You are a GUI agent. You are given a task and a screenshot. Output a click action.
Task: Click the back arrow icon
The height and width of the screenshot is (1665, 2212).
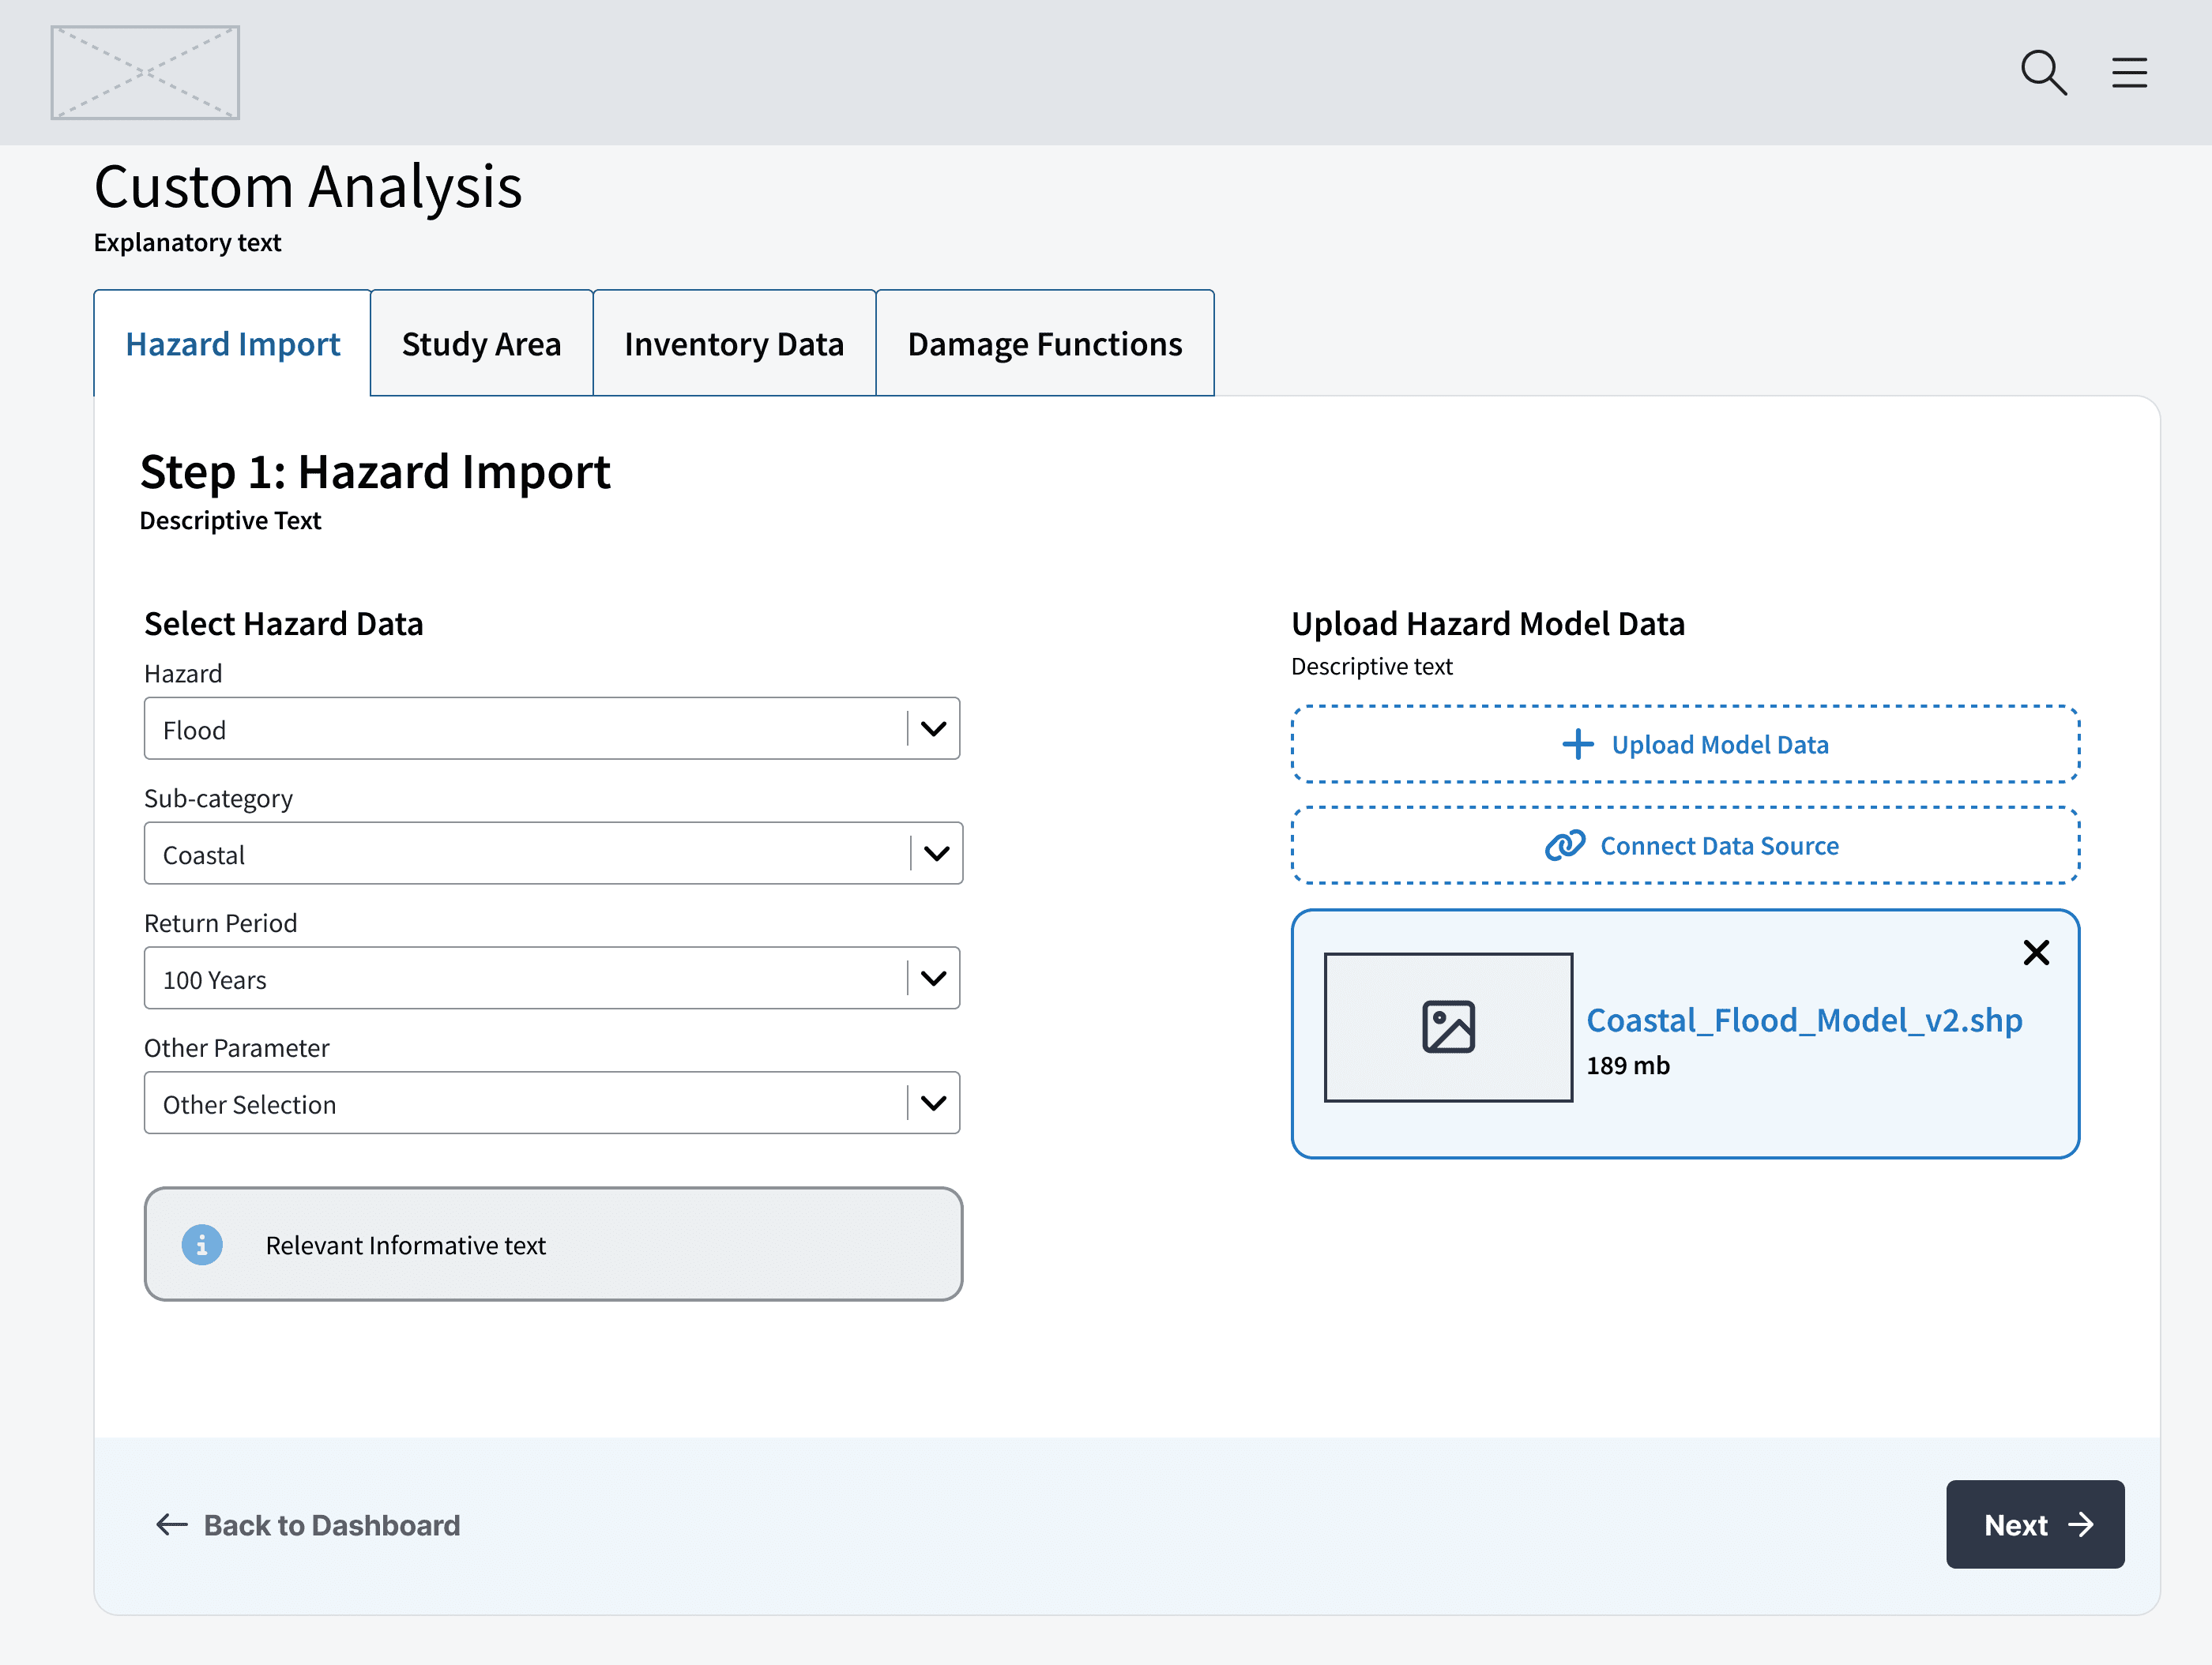pyautogui.click(x=172, y=1524)
